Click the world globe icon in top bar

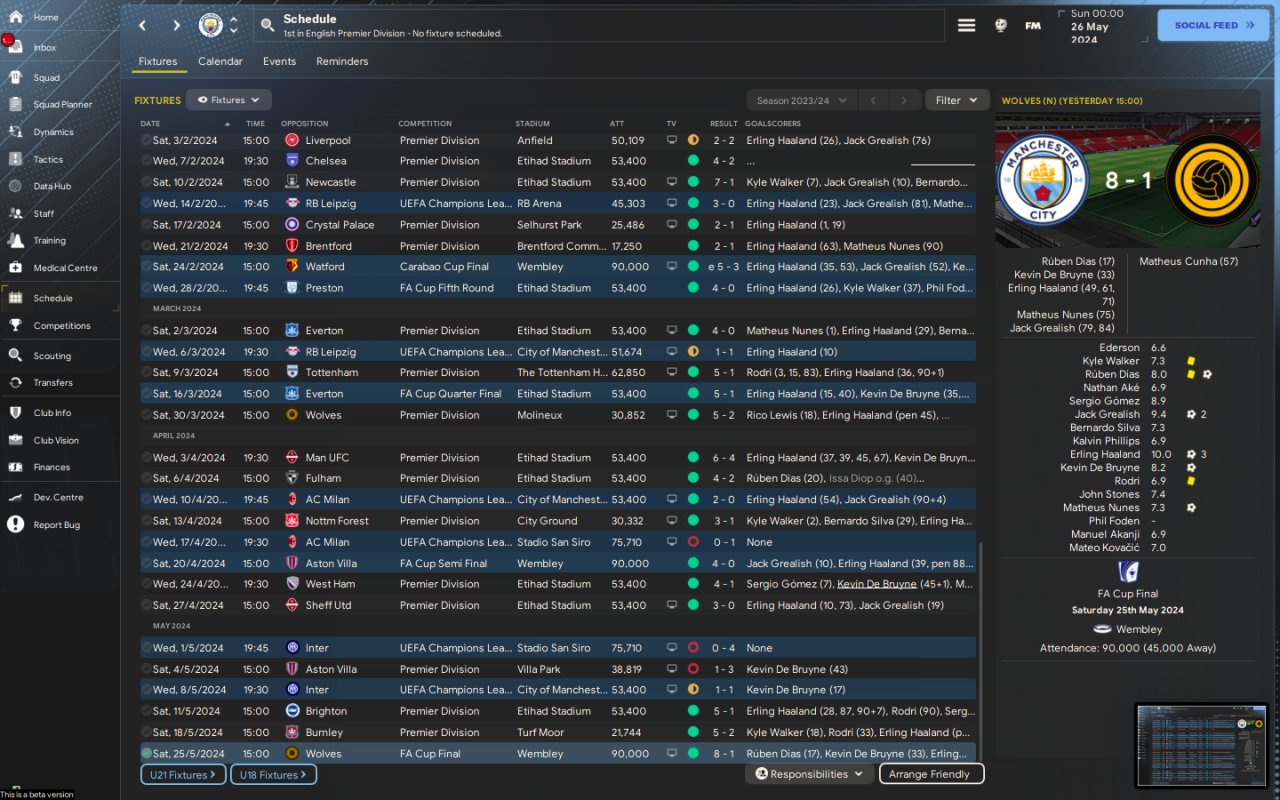(1001, 25)
